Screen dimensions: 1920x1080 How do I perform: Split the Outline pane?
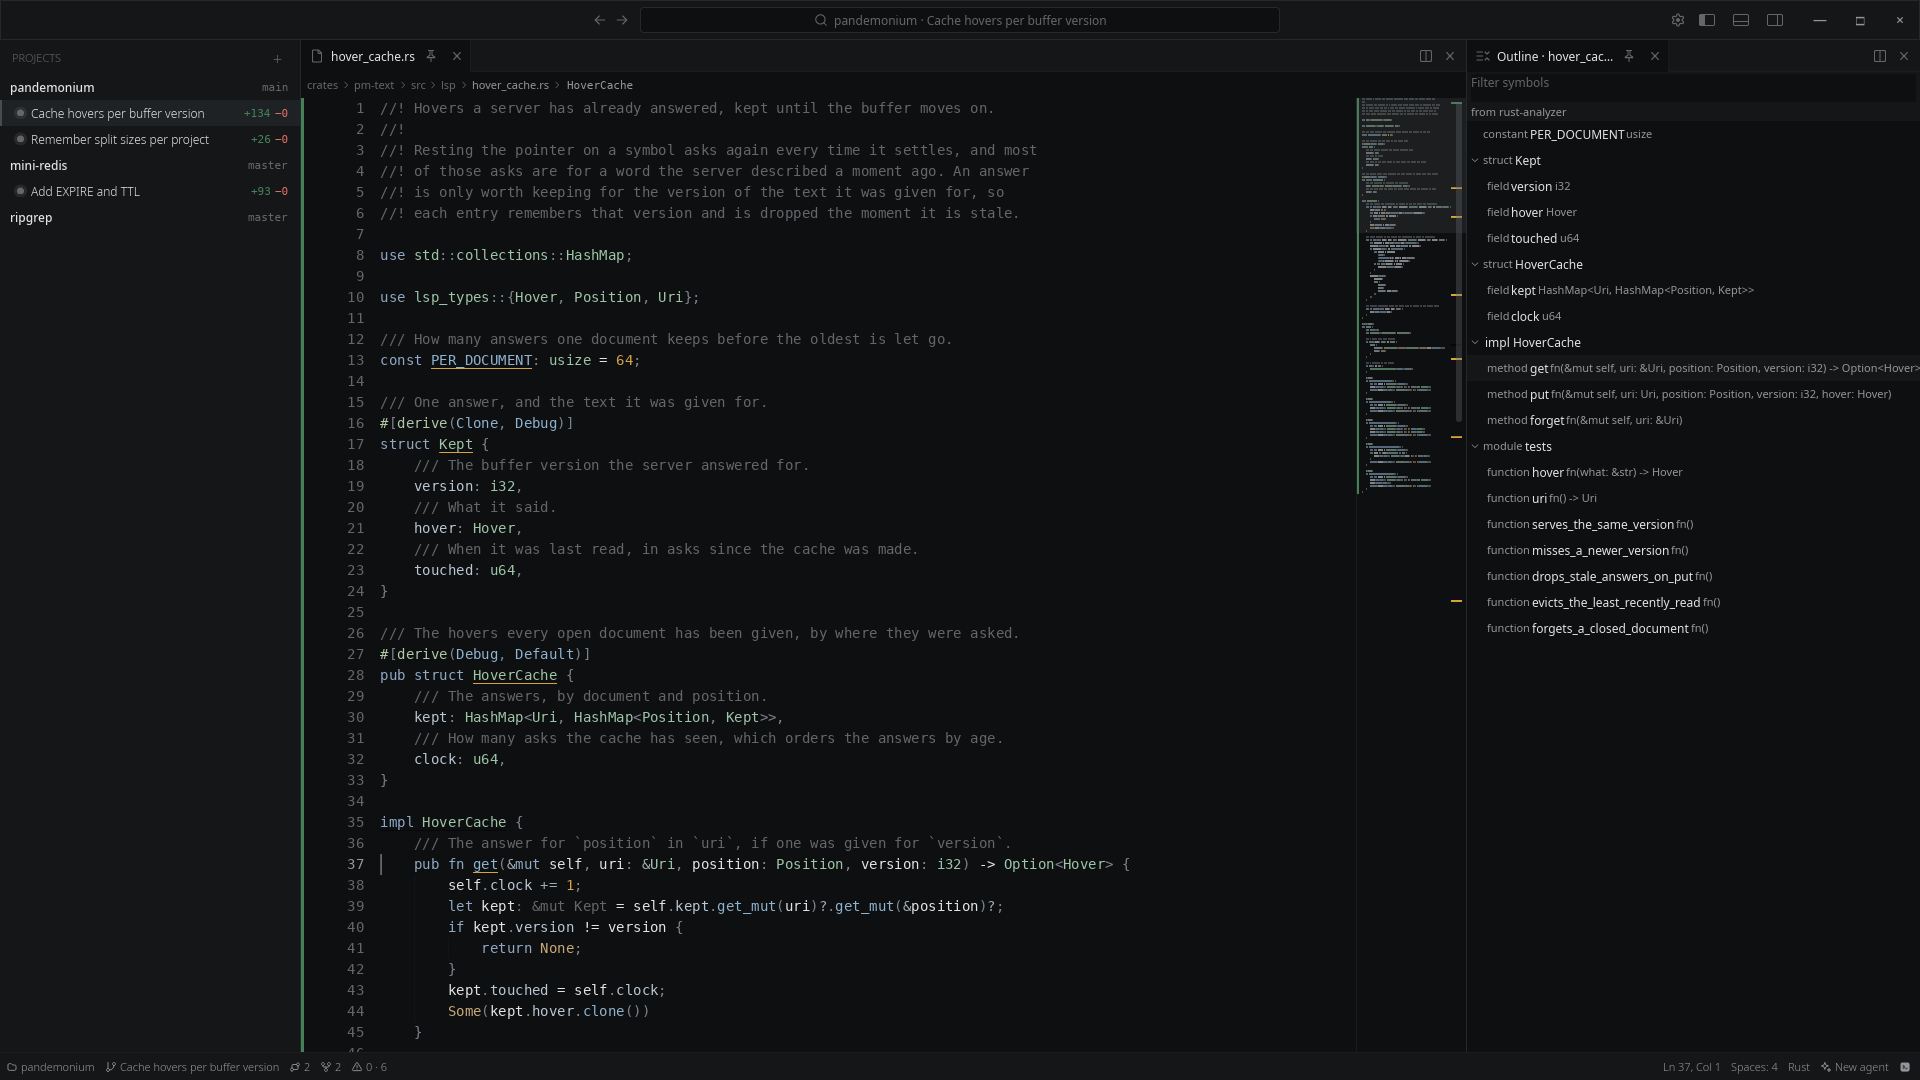click(x=1880, y=56)
